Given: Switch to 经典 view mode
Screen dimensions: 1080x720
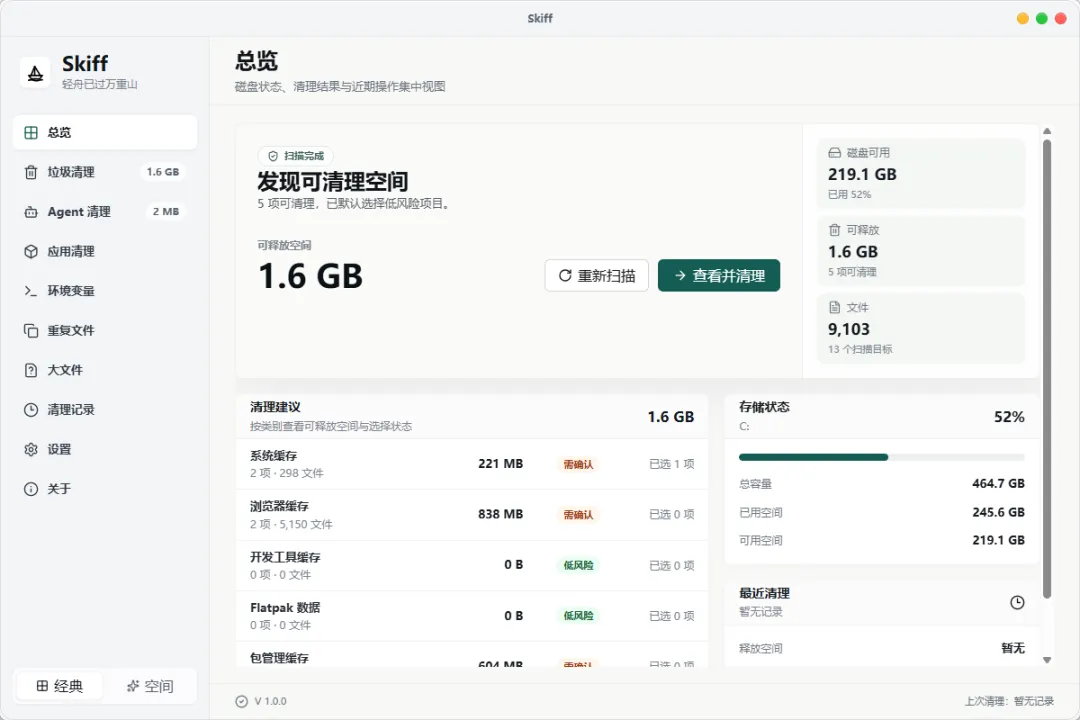Looking at the screenshot, I should coord(60,686).
